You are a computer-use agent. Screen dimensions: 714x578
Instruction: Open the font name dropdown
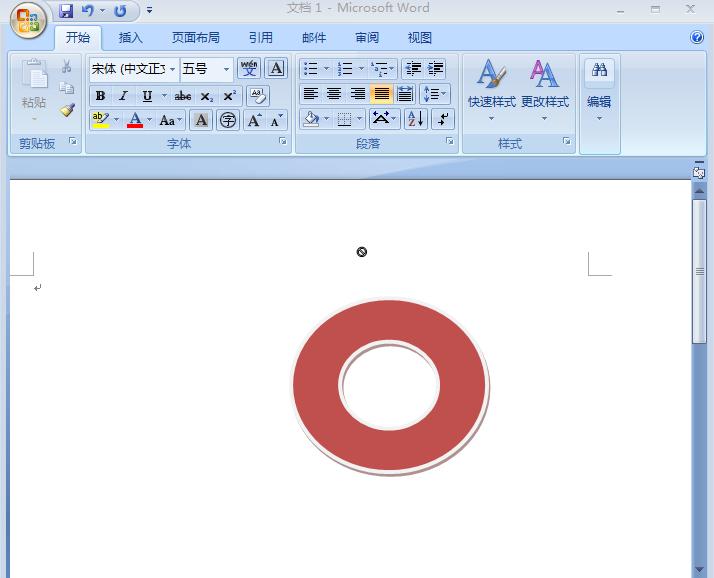(x=173, y=69)
